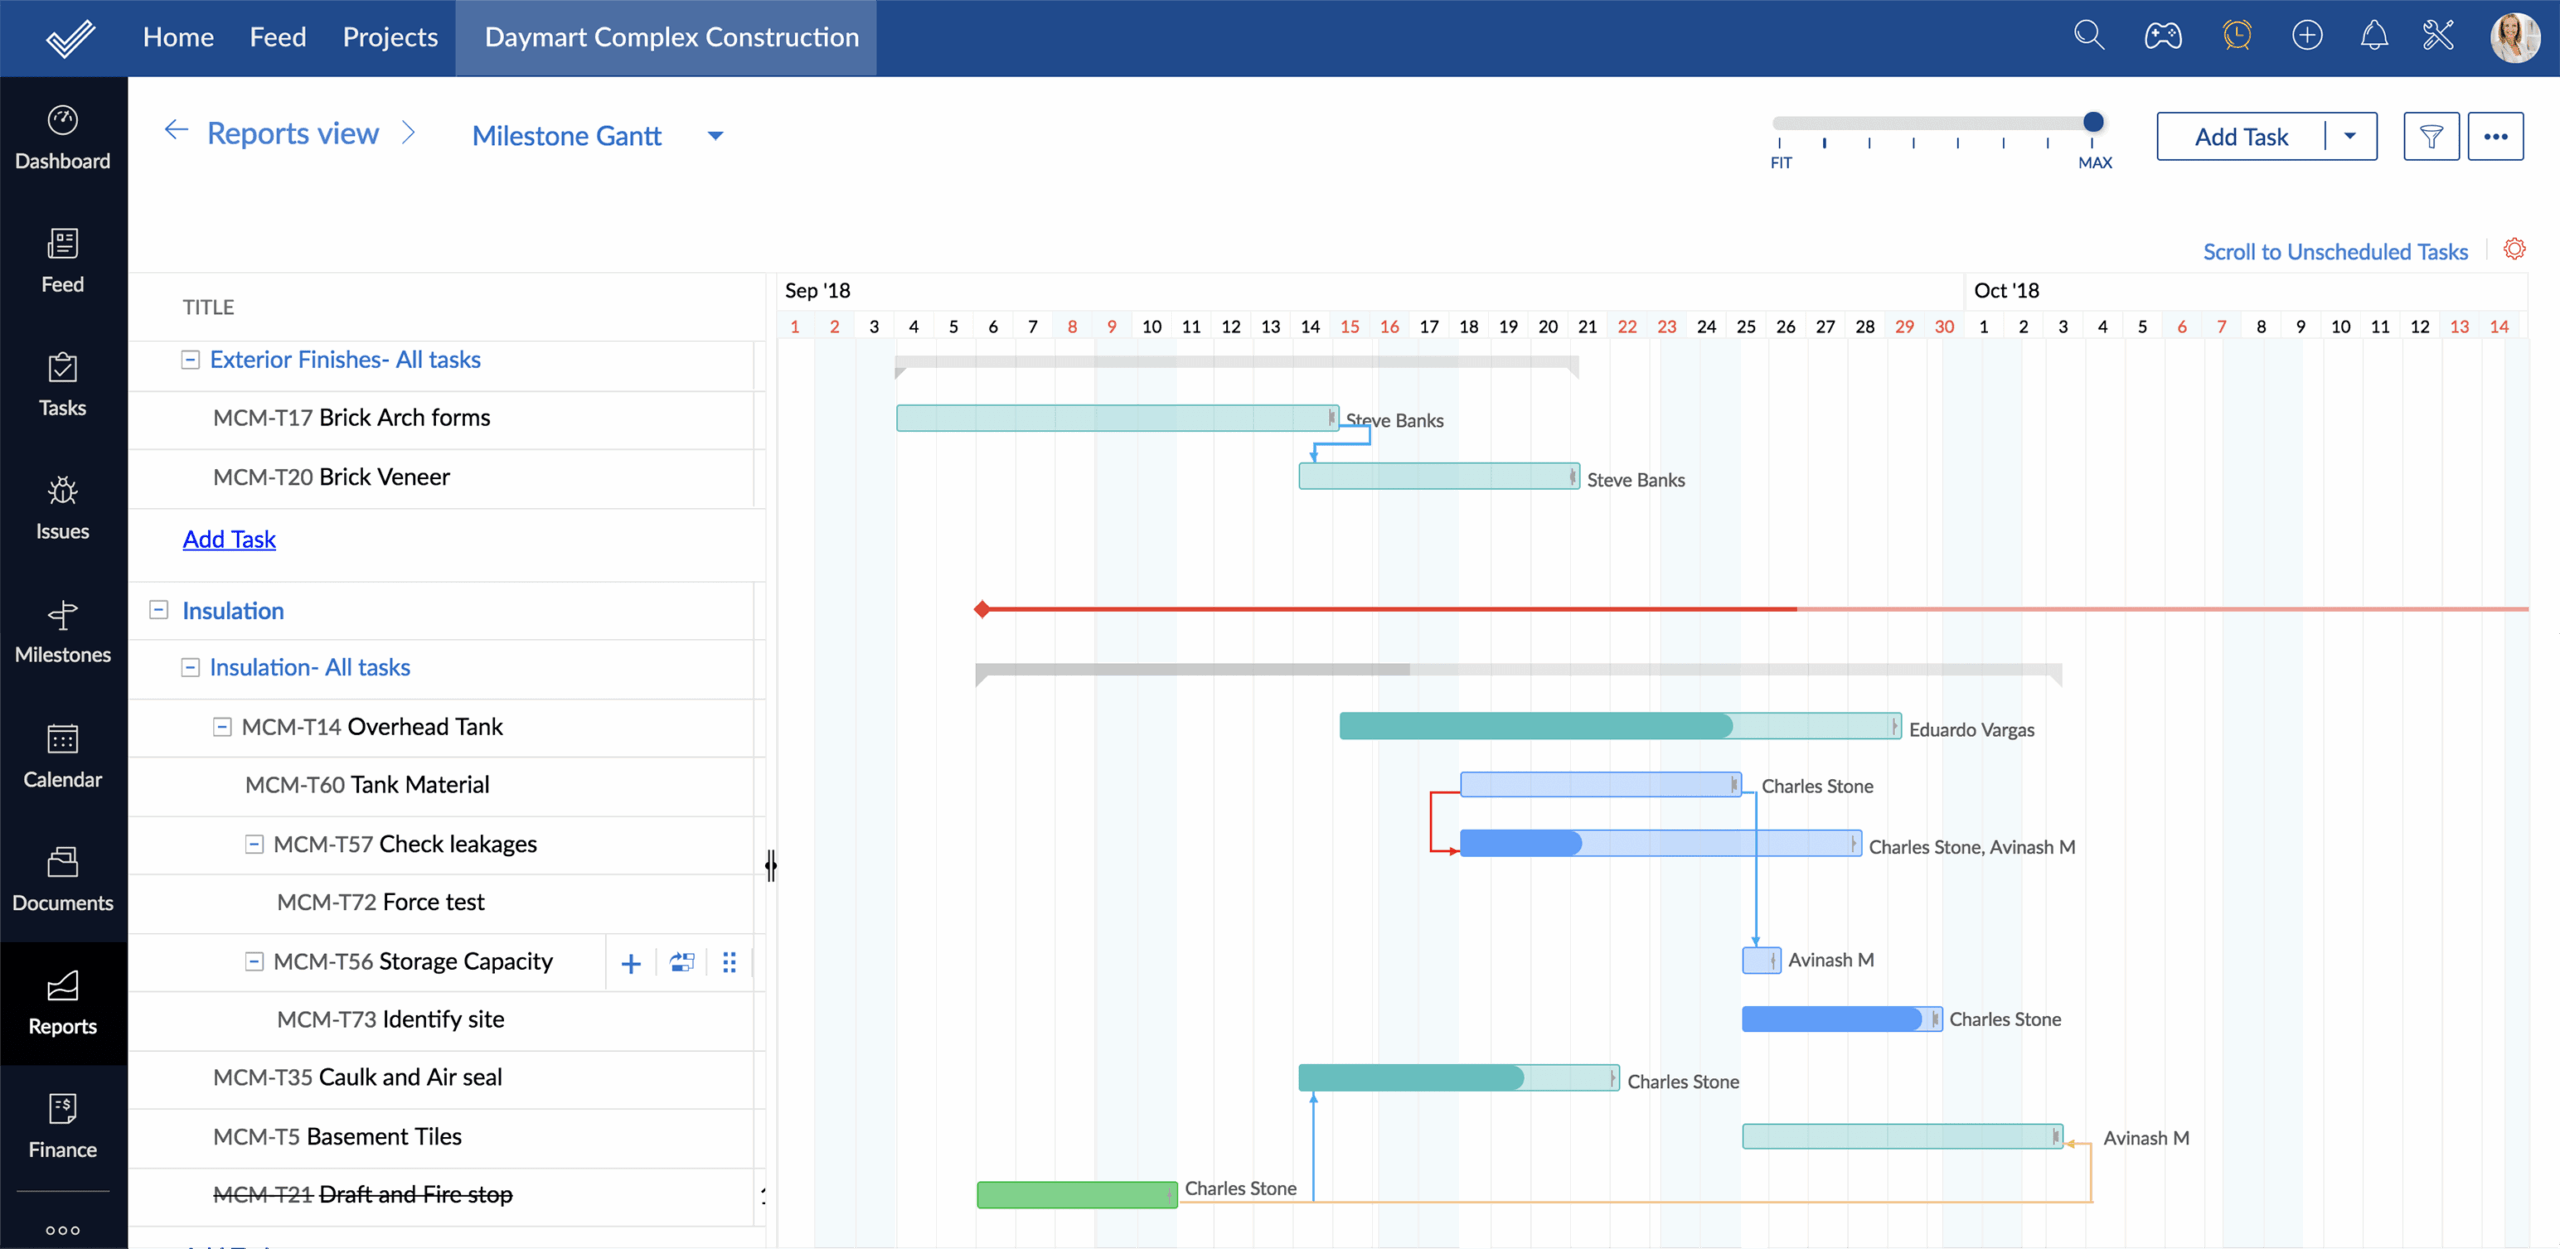Click the add-new plus icon in header
The height and width of the screenshot is (1249, 2560).
(2307, 35)
